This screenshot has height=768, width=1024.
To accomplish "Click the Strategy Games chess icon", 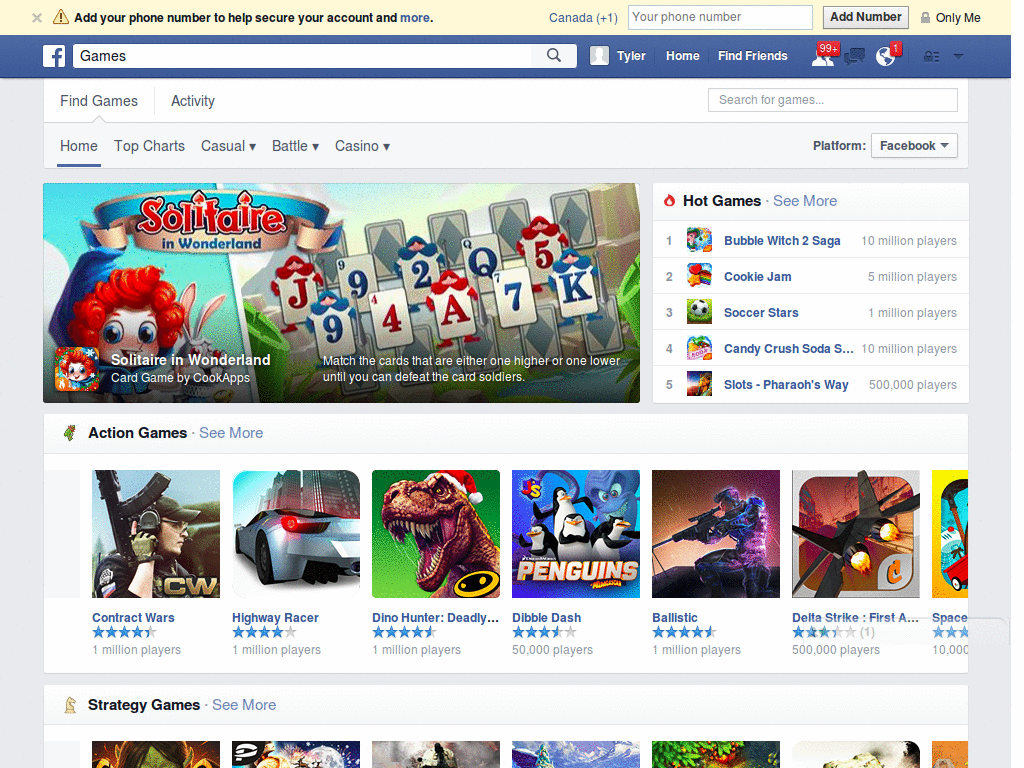I will pos(70,705).
